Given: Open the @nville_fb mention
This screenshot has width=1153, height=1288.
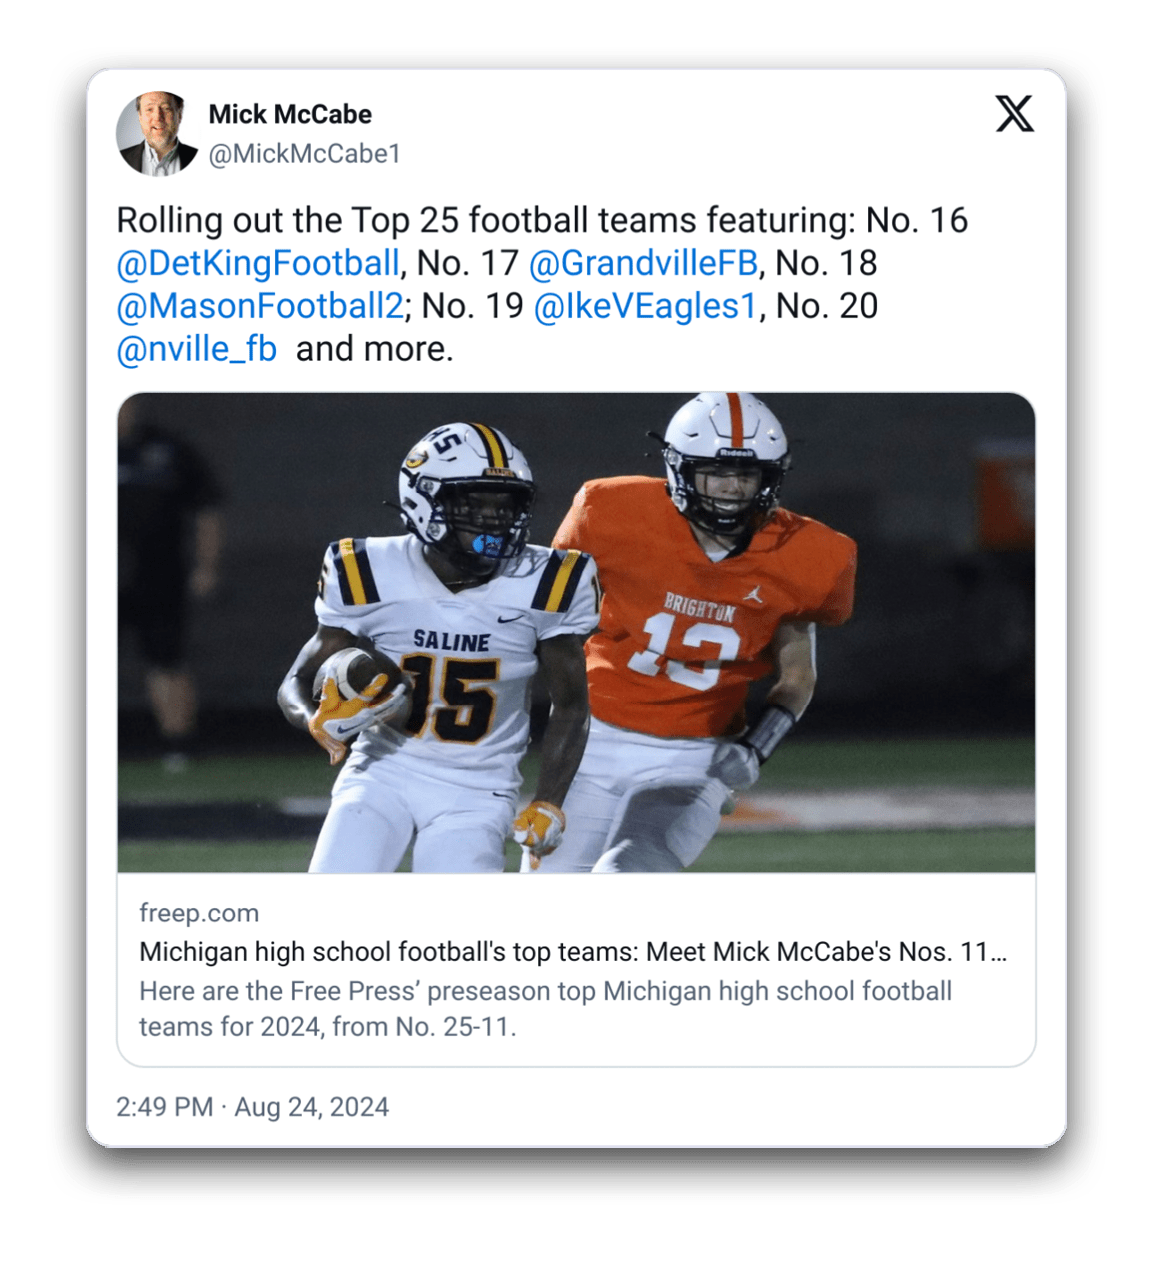Looking at the screenshot, I should point(197,349).
